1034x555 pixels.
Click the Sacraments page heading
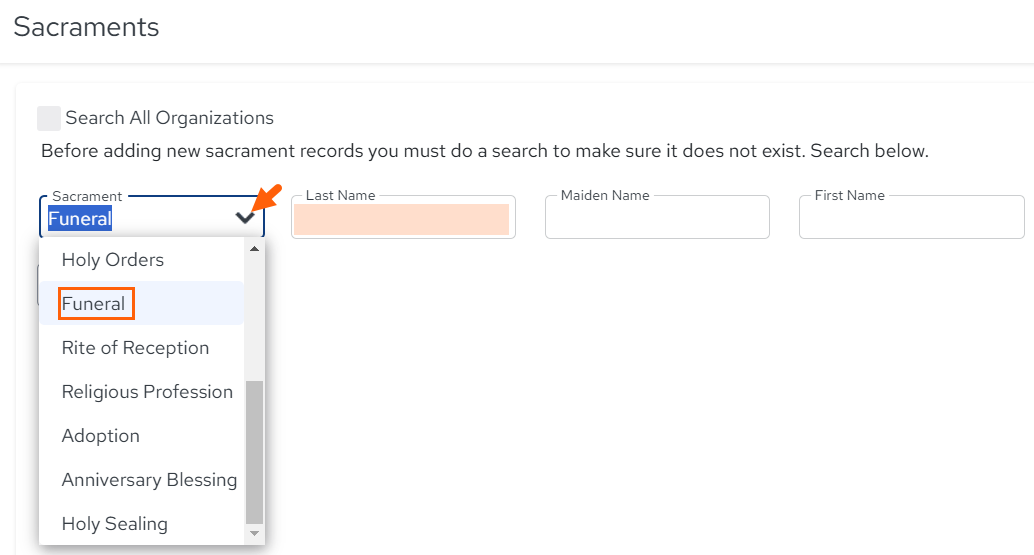(86, 27)
